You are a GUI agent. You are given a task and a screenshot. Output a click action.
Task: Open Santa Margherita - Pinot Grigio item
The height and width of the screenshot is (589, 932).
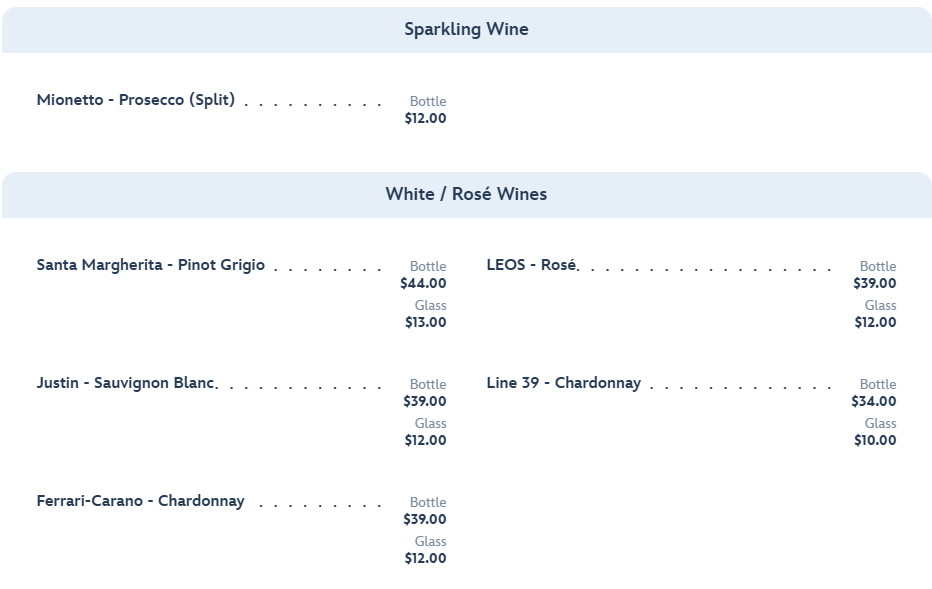(x=151, y=265)
